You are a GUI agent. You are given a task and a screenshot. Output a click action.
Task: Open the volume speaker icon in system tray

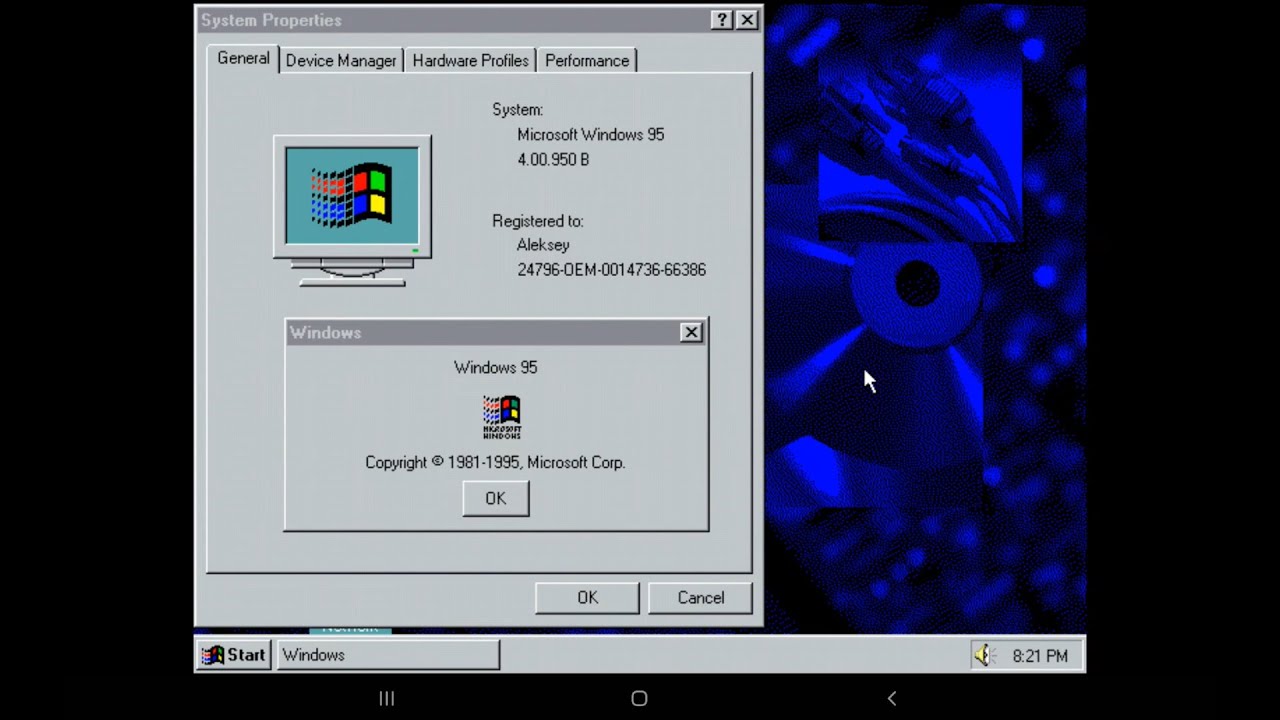[x=984, y=655]
